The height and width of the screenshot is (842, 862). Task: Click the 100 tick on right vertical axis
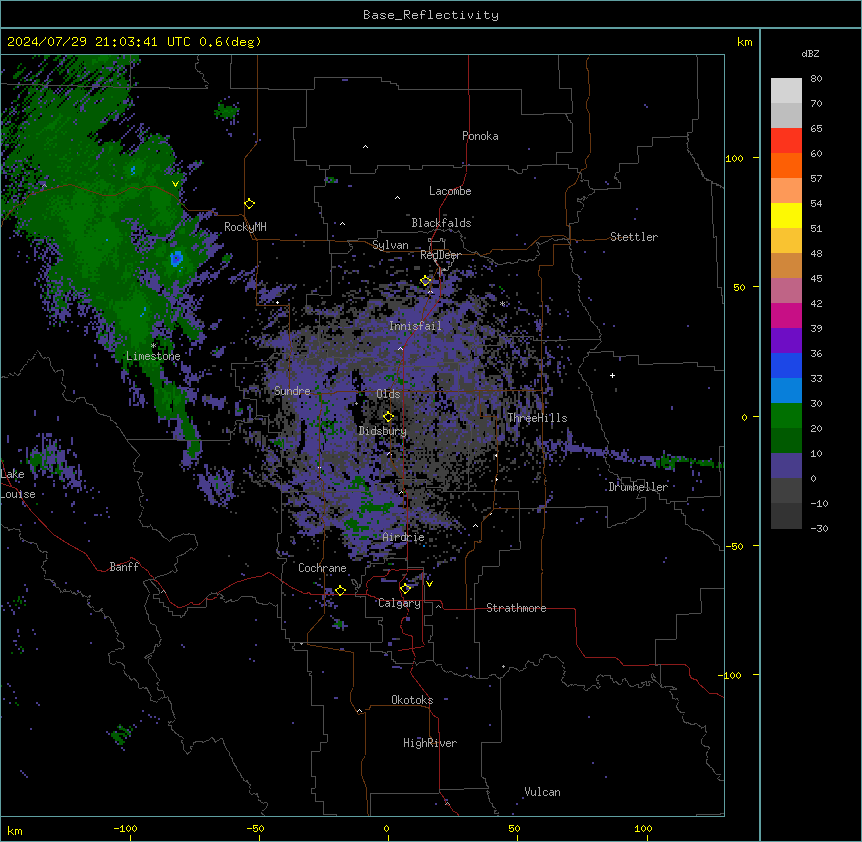point(734,158)
